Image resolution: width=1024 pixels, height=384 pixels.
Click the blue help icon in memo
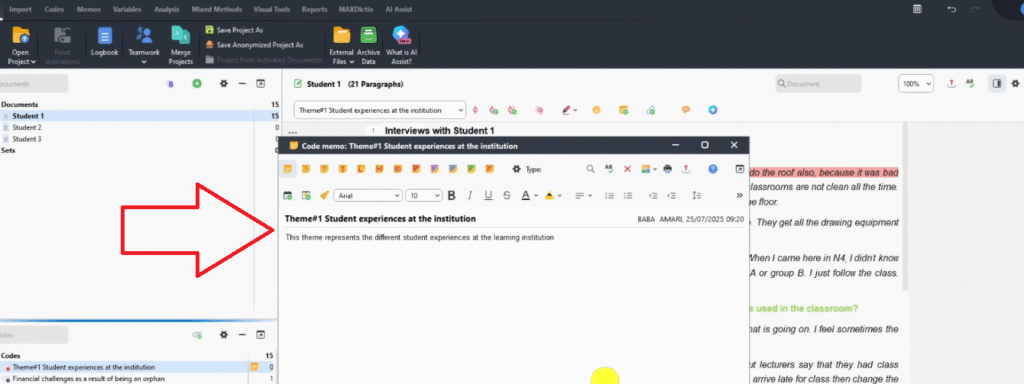pyautogui.click(x=713, y=169)
